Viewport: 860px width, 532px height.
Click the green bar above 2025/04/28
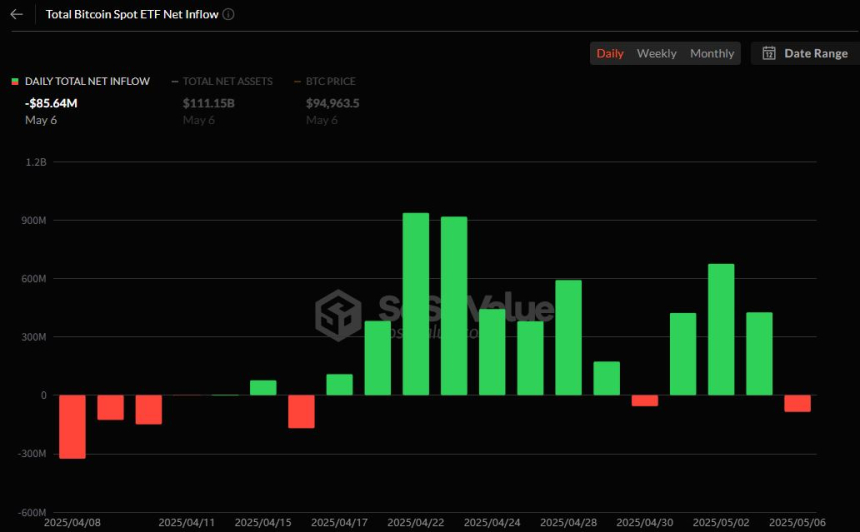click(x=568, y=337)
